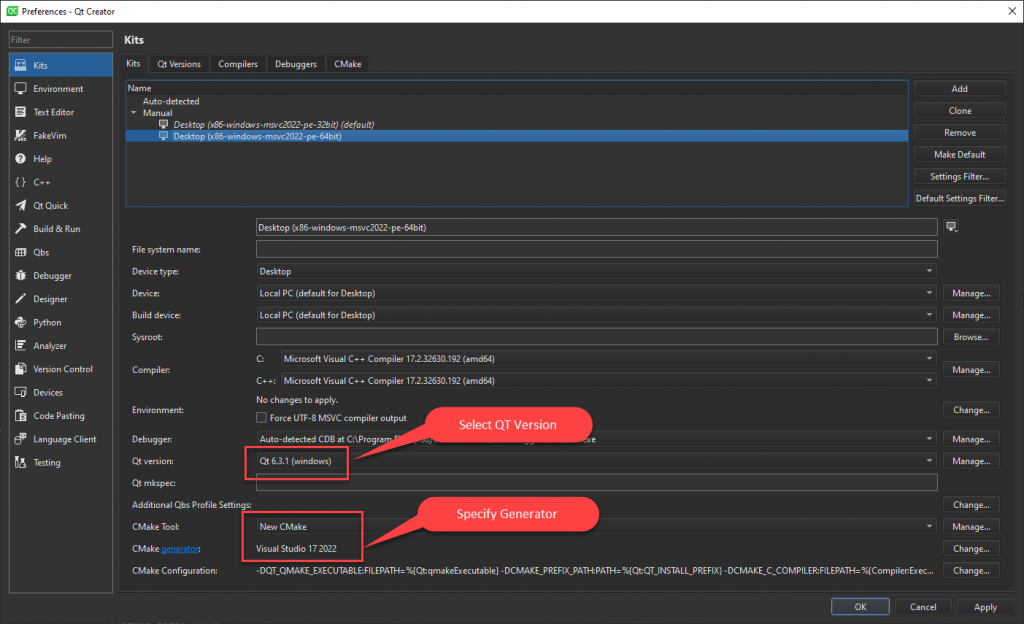Expand the Device type dropdown

pos(929,271)
